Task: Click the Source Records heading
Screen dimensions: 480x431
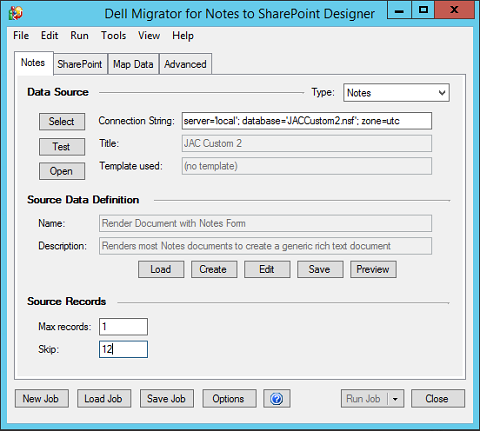Action: coord(67,302)
